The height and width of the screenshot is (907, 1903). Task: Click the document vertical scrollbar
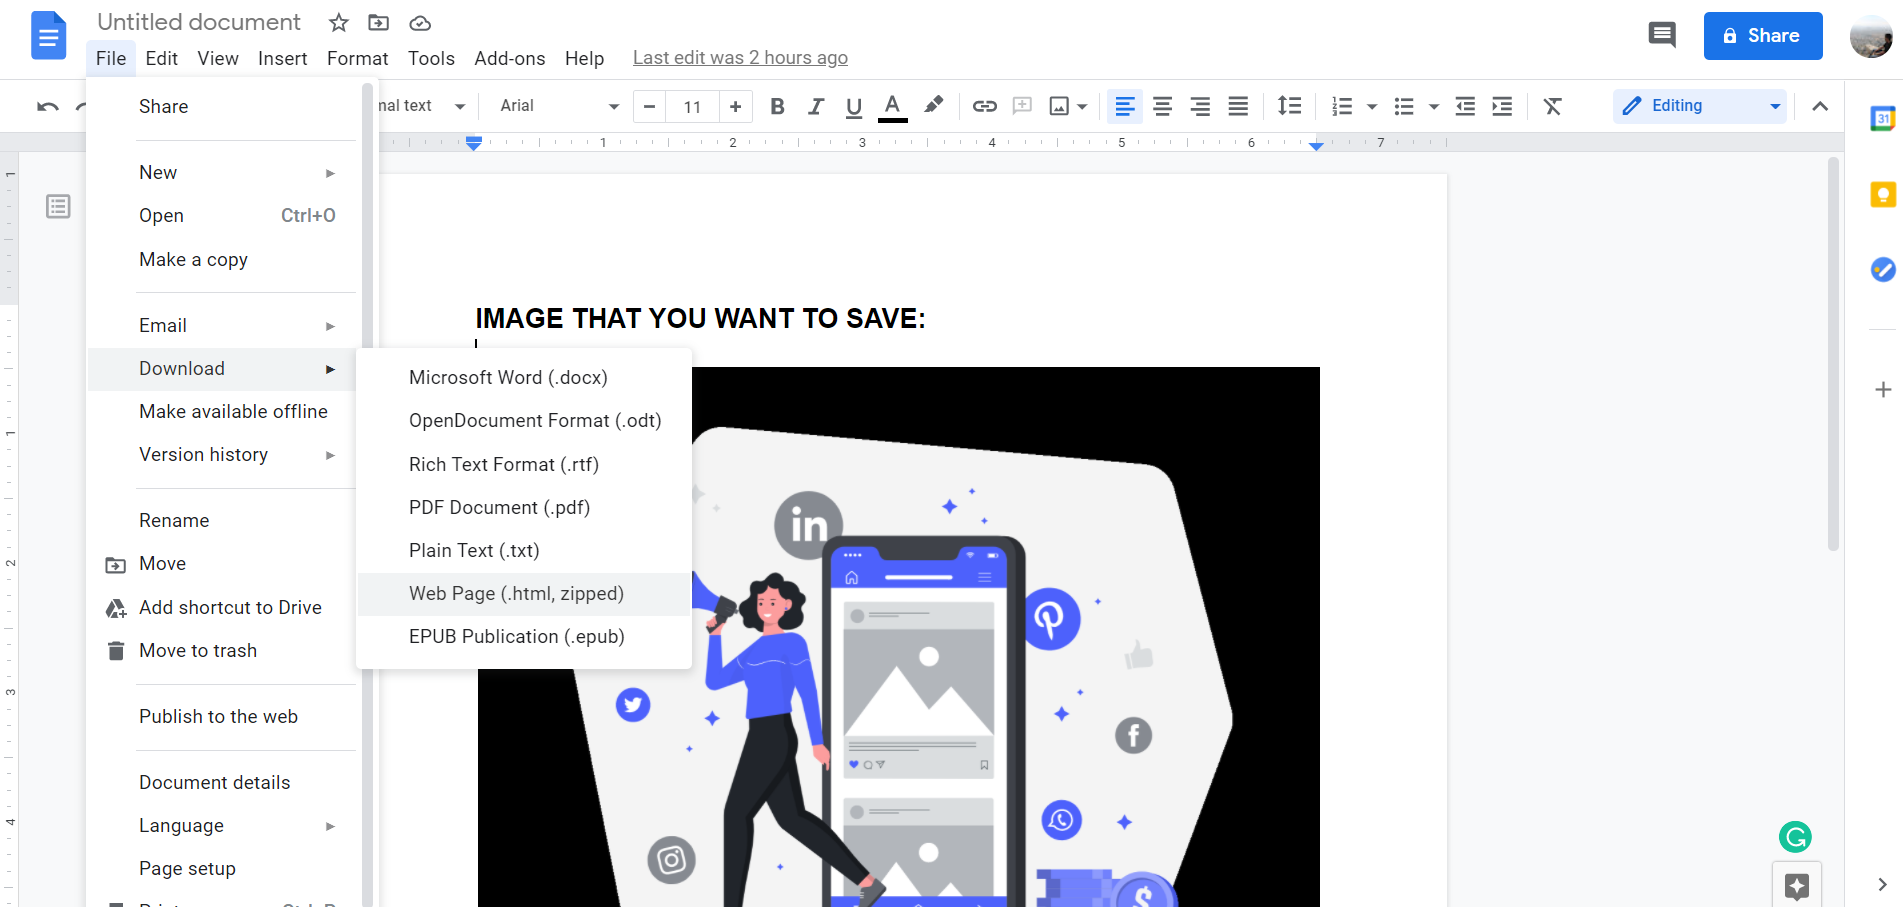tap(1833, 353)
